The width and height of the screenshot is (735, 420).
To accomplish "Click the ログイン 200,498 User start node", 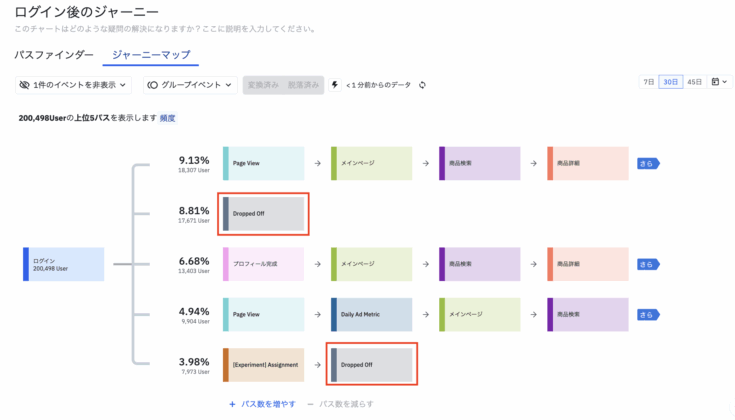I will (64, 264).
